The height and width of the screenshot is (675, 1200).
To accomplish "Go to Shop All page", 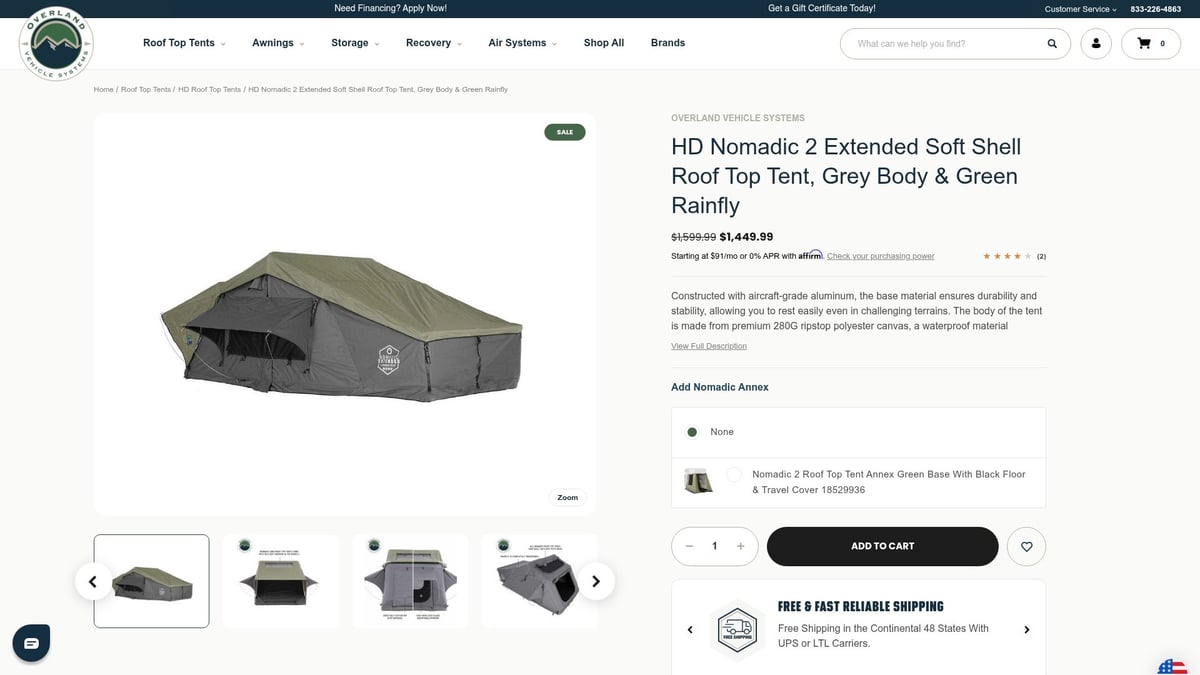I will click(x=604, y=43).
